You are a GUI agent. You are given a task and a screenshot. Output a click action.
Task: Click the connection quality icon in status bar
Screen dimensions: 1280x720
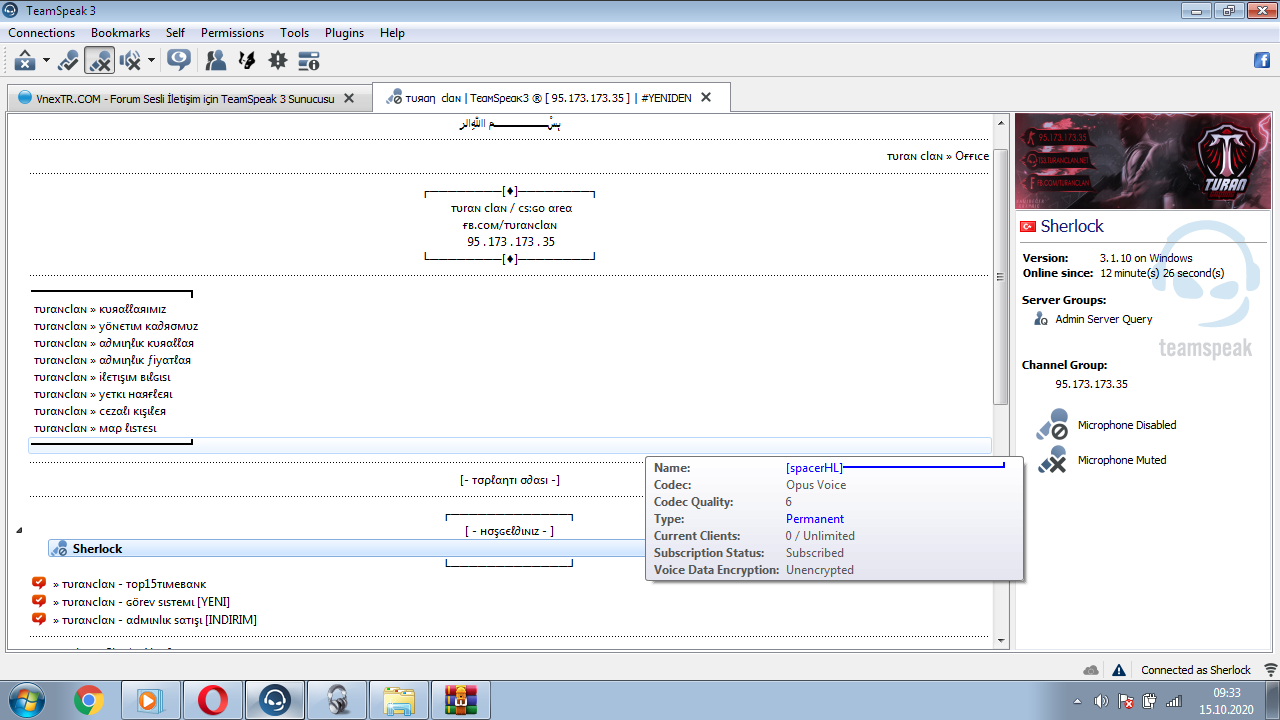click(1270, 670)
